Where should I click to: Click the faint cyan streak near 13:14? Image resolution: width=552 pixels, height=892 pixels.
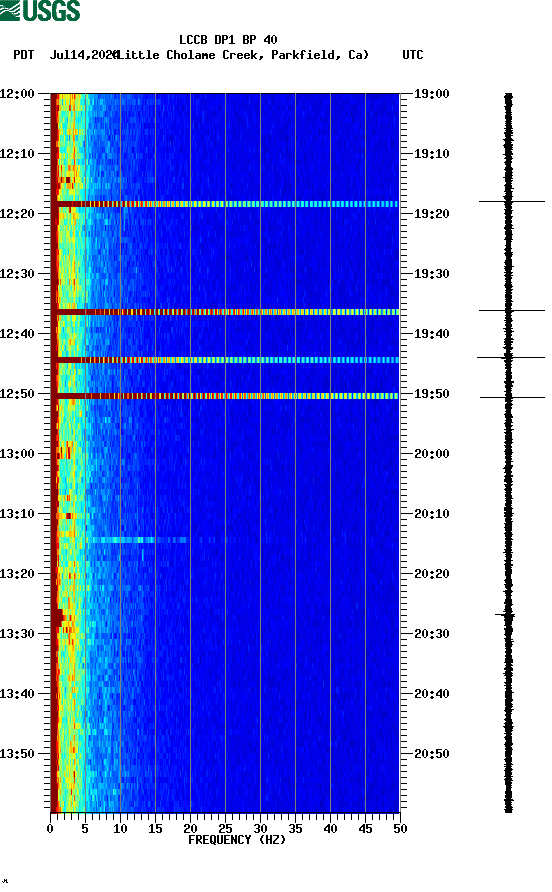137,540
